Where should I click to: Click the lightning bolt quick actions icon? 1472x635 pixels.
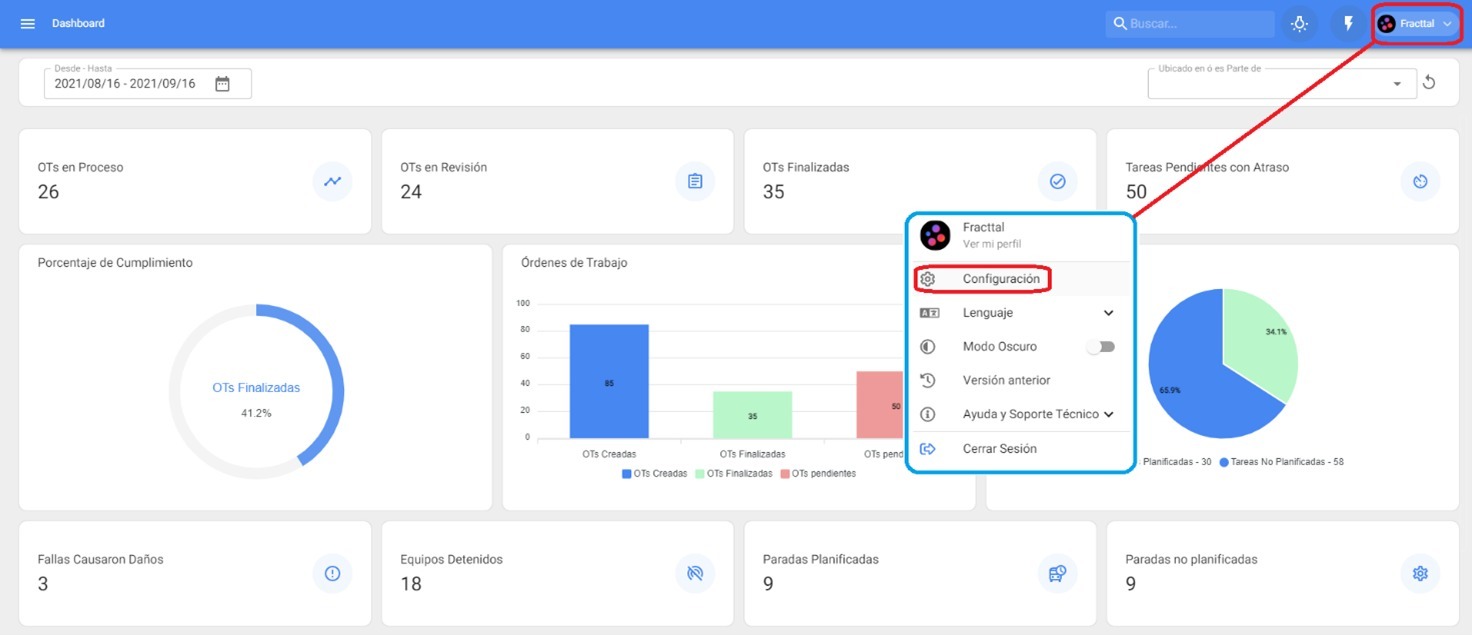click(x=1348, y=24)
